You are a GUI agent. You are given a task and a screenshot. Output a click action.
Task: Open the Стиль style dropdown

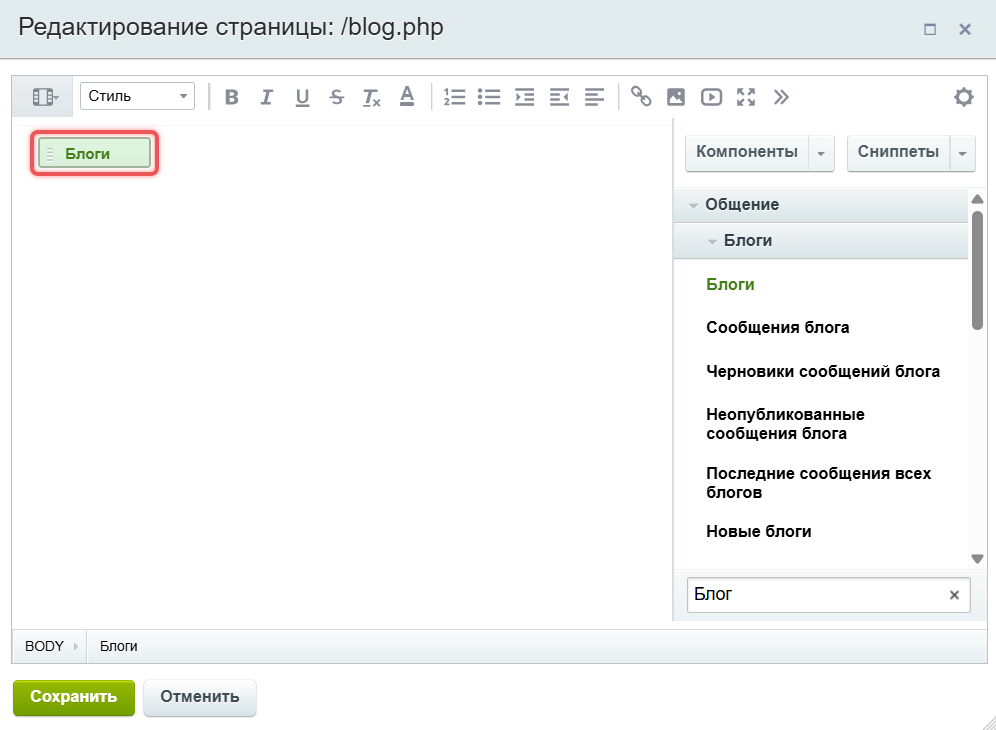(x=137, y=97)
